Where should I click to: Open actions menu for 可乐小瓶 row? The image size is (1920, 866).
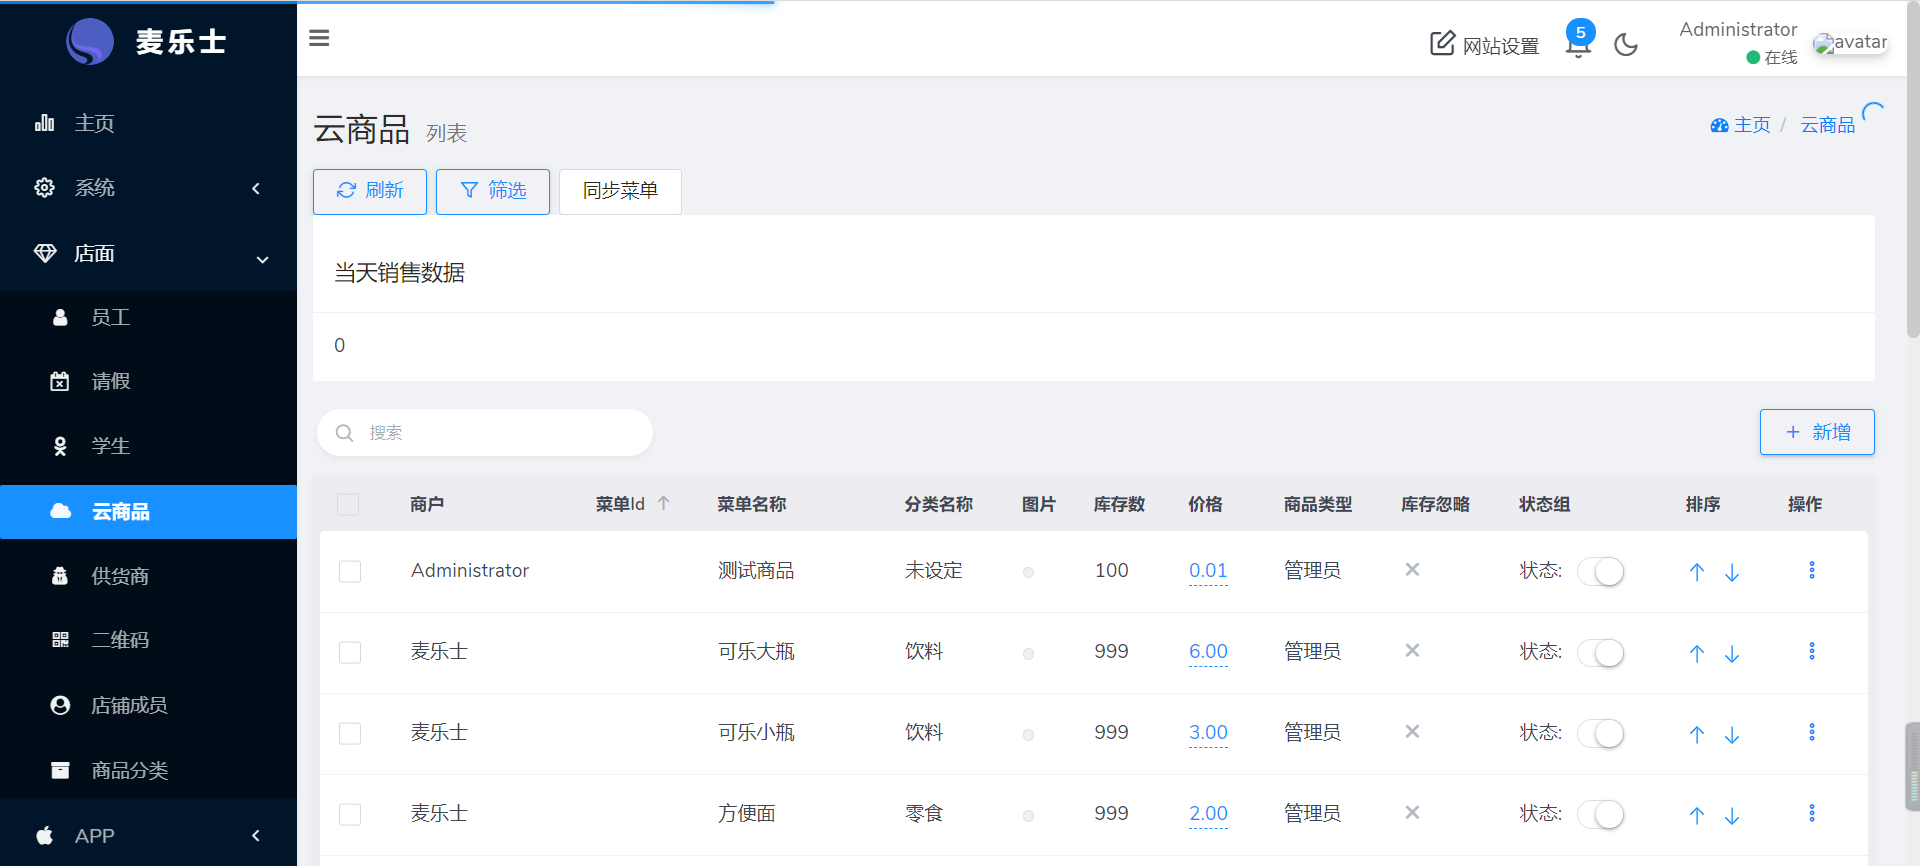(x=1812, y=732)
